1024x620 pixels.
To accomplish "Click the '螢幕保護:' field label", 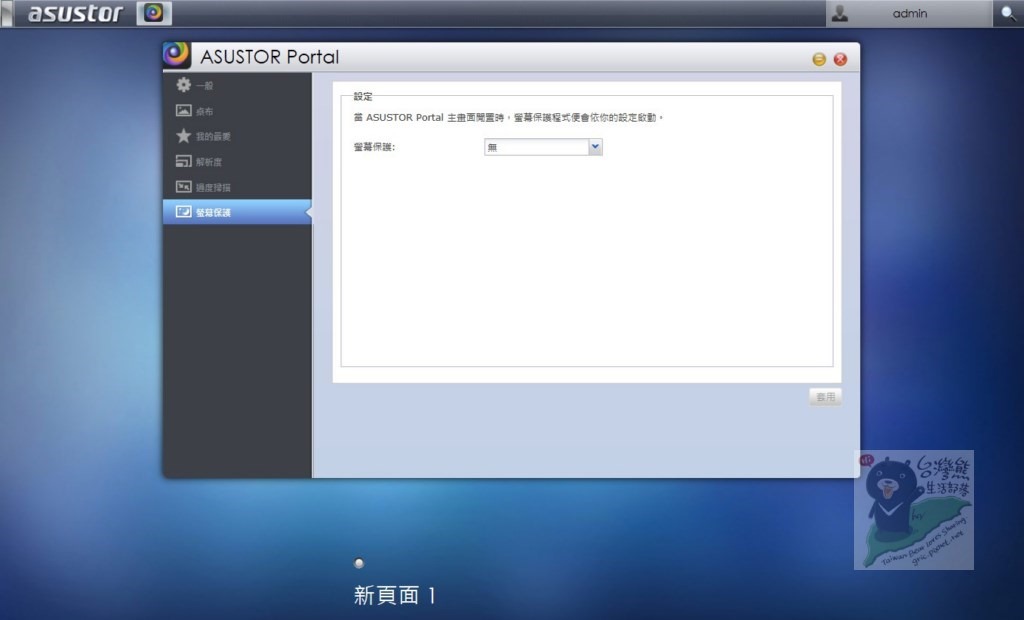I will (x=374, y=147).
